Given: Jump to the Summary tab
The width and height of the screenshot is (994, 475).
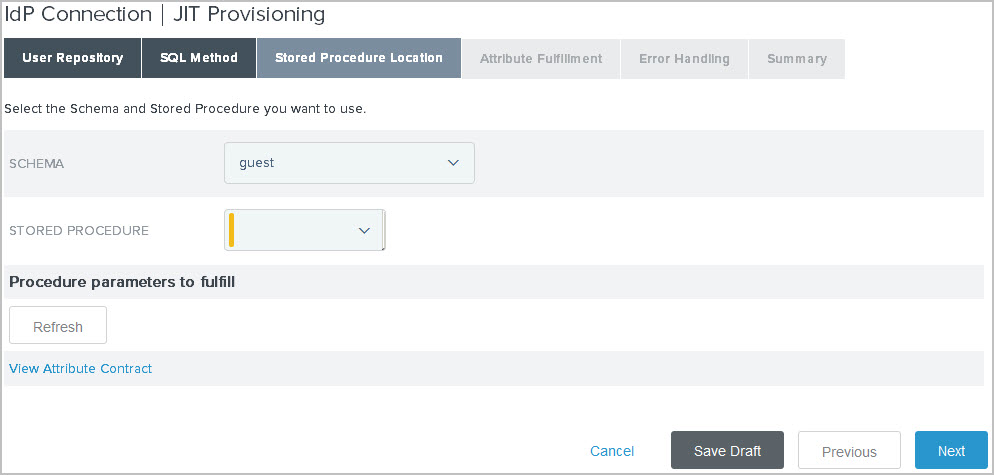Looking at the screenshot, I should 796,59.
